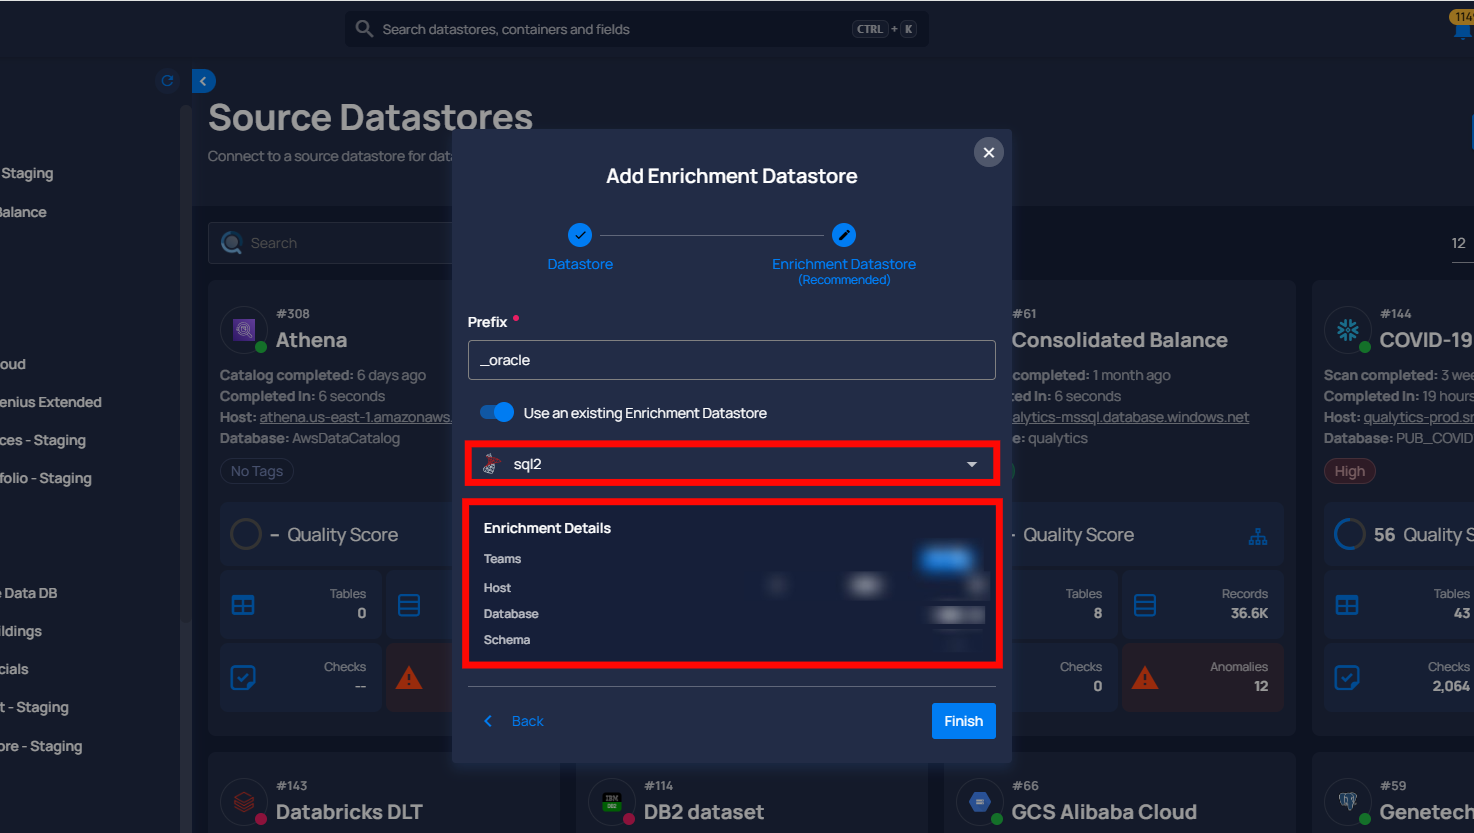The width and height of the screenshot is (1474, 833).
Task: Open page size dropdown showing 12
Action: pyautogui.click(x=1460, y=243)
